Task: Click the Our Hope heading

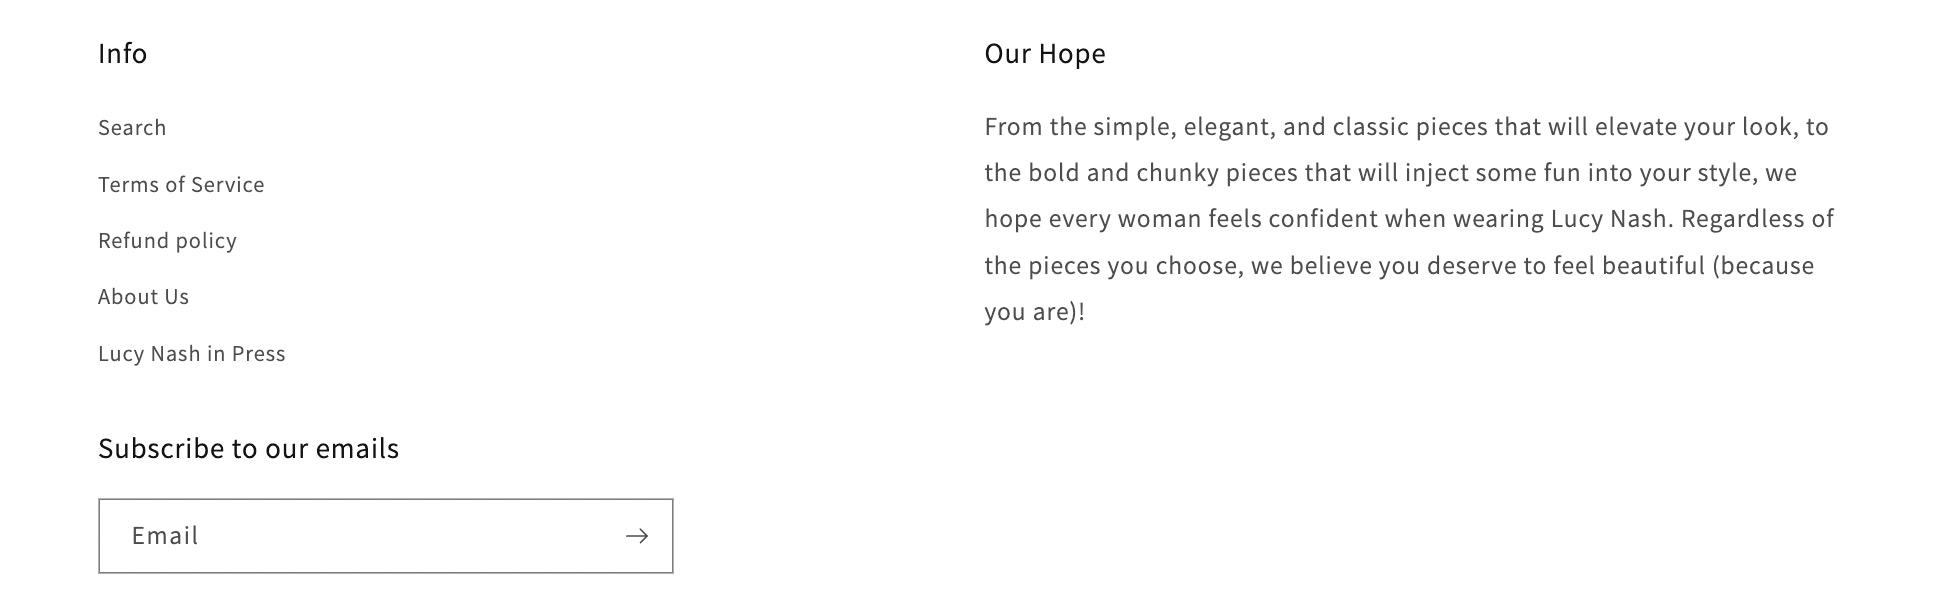Action: pos(1044,54)
